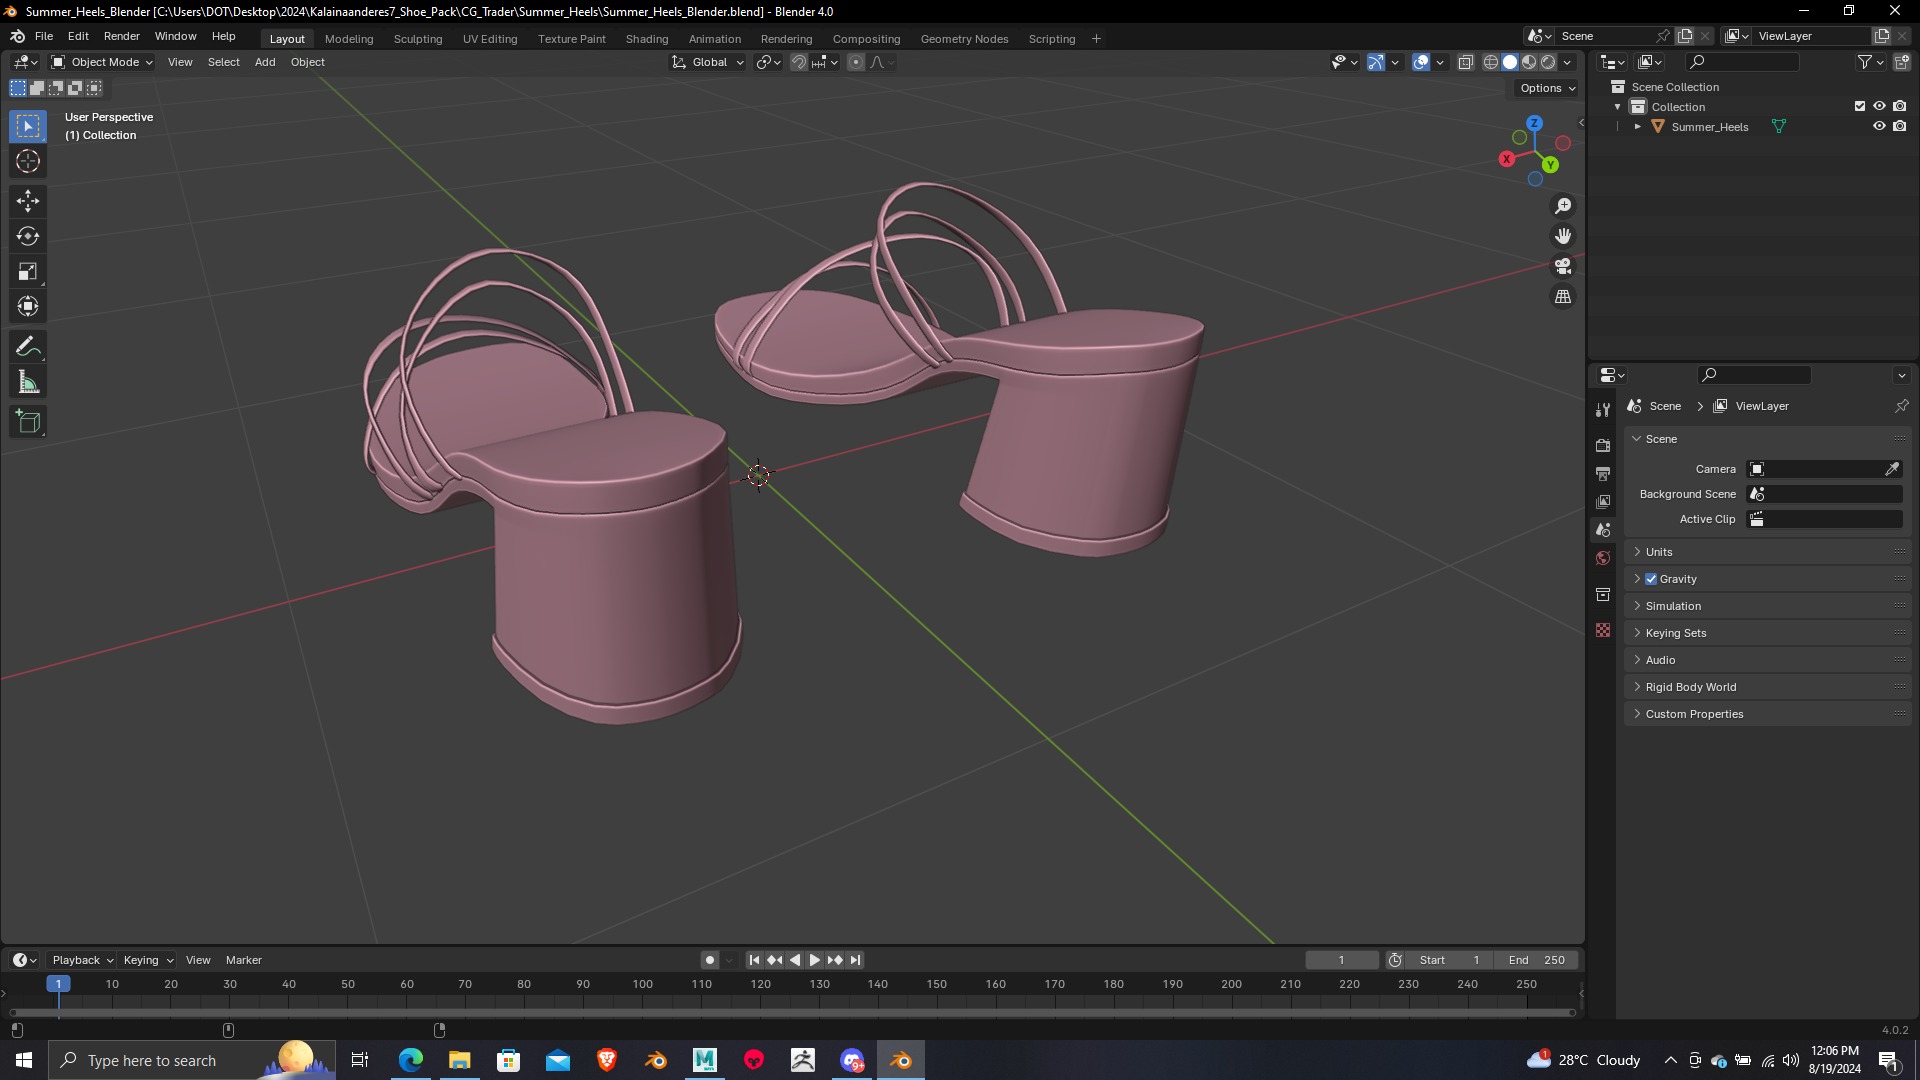Select the Transform tool
The height and width of the screenshot is (1080, 1920).
pyautogui.click(x=28, y=306)
